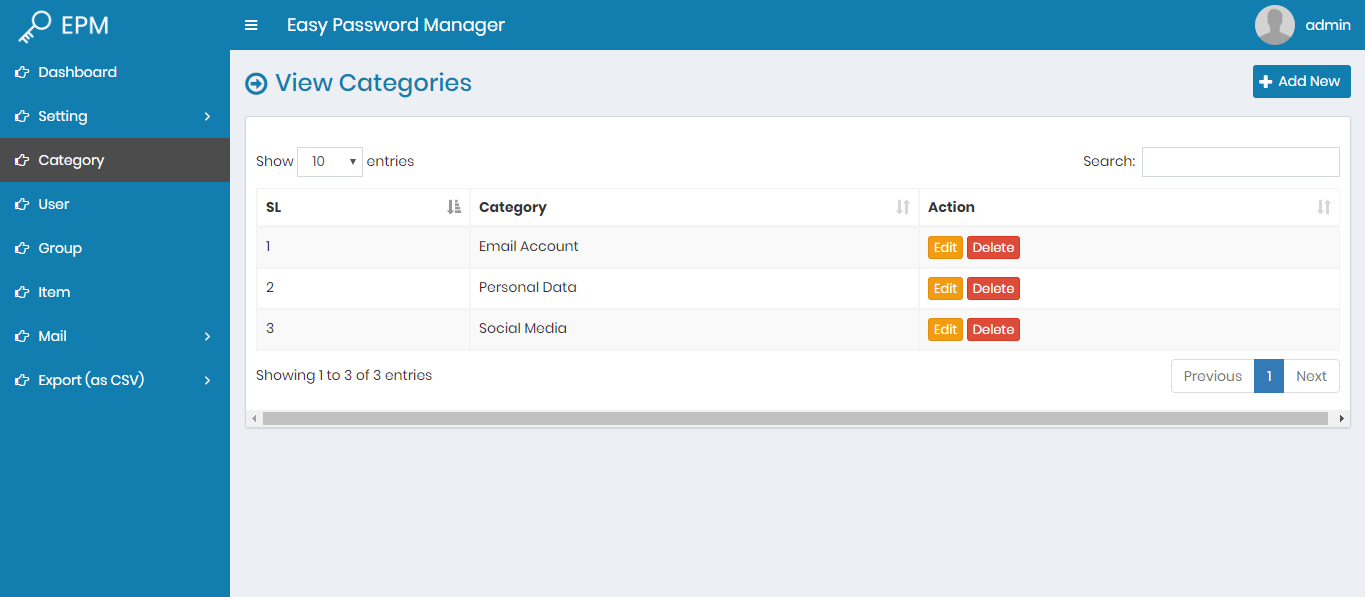Click the Action column sort arrows

tap(1323, 207)
